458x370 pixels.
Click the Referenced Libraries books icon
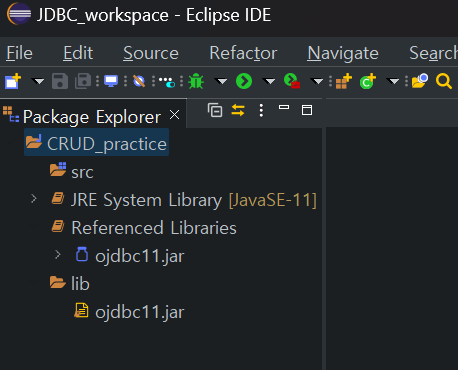[x=58, y=226]
